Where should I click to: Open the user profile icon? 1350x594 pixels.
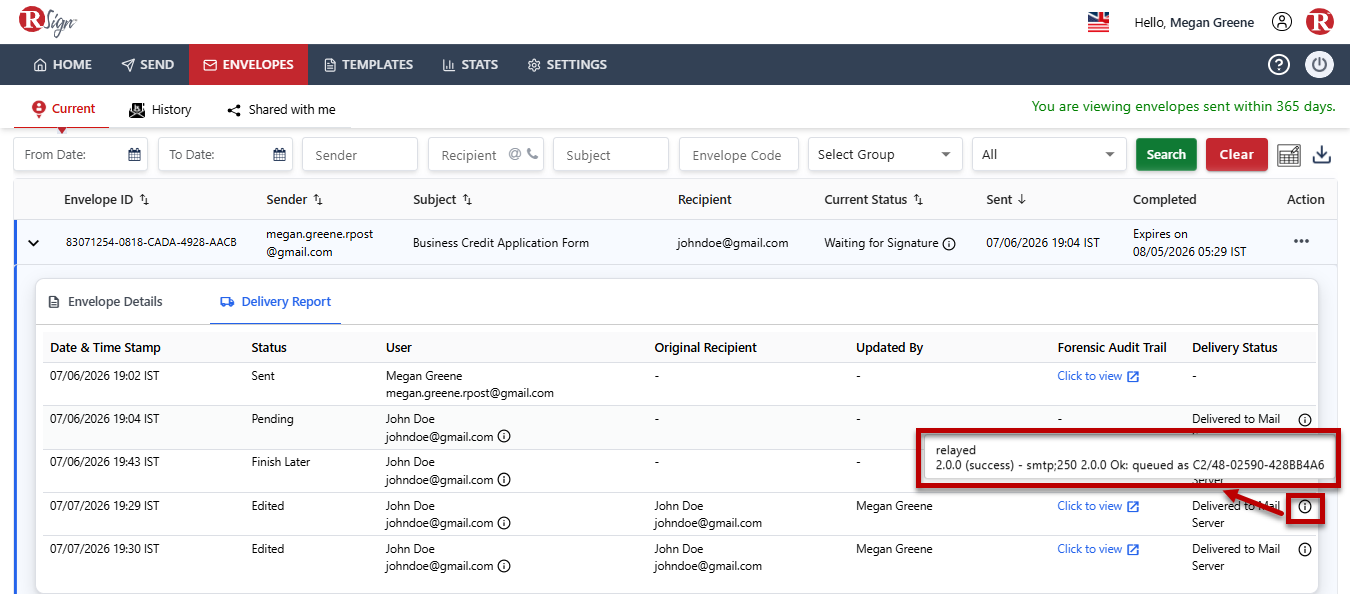tap(1282, 22)
